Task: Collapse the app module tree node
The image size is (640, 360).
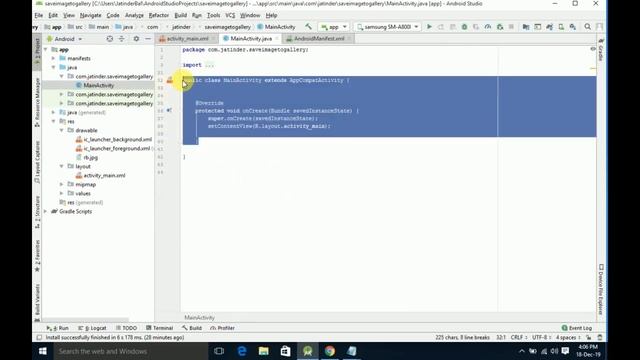Action: pyautogui.click(x=46, y=49)
